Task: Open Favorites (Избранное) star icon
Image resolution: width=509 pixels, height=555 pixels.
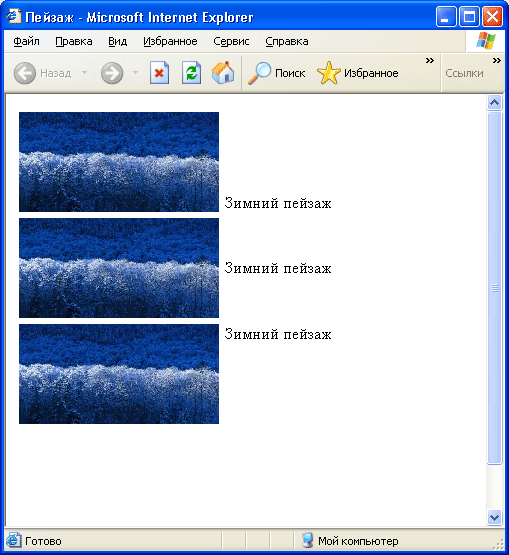Action: (x=328, y=73)
